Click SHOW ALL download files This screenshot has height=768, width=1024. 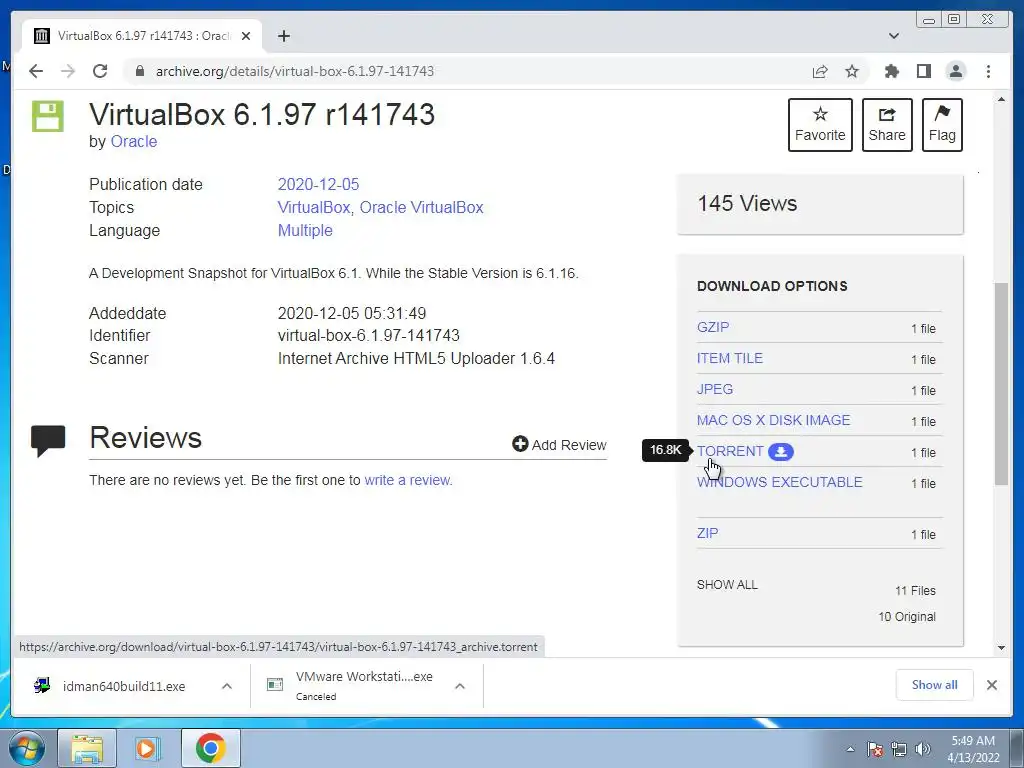click(x=727, y=584)
